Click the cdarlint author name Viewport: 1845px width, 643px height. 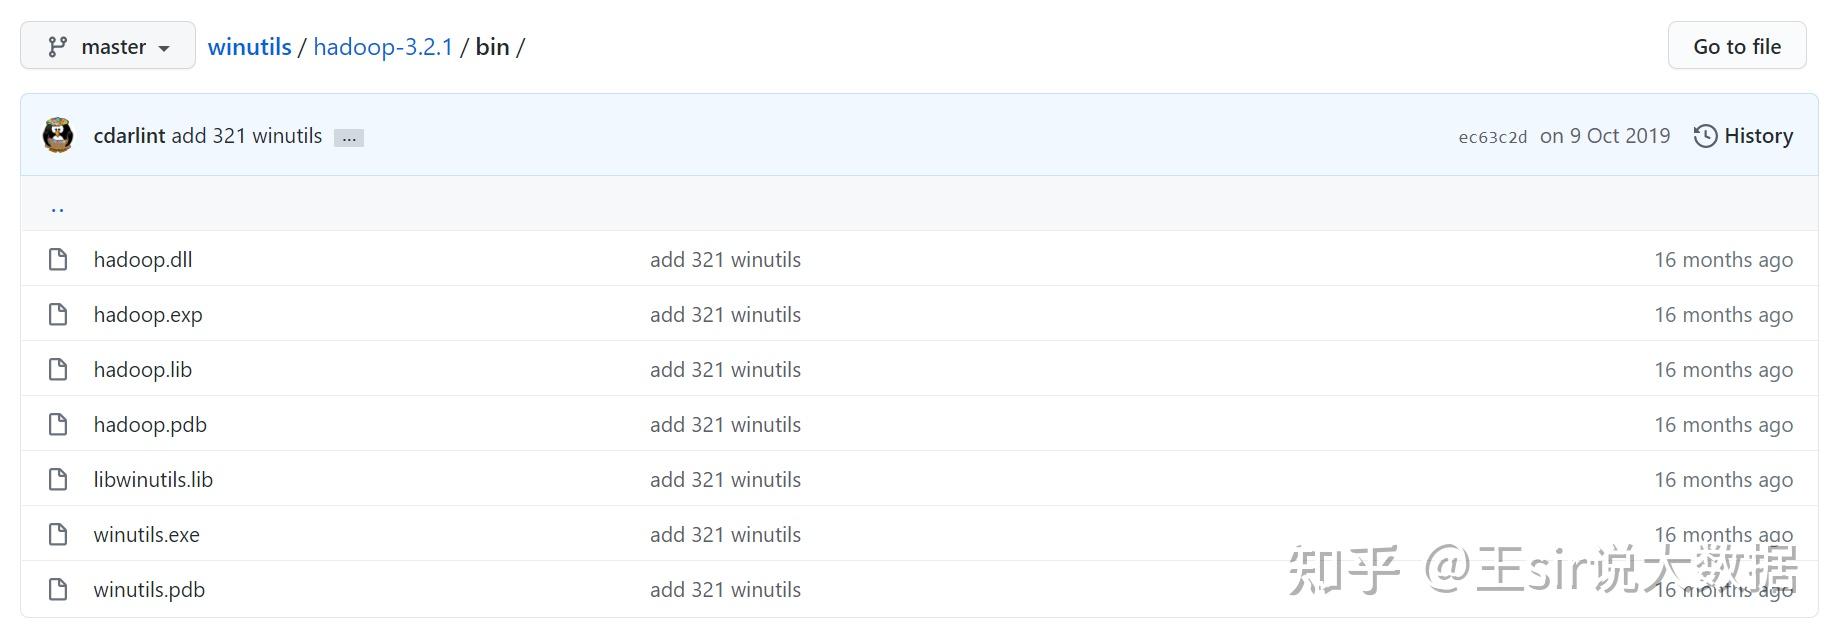tap(129, 136)
